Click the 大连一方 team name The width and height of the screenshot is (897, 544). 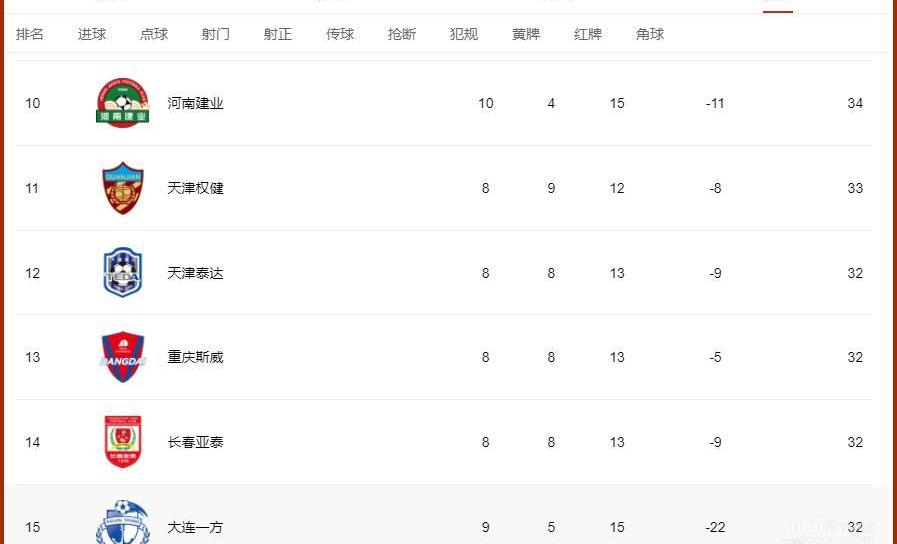tap(195, 527)
